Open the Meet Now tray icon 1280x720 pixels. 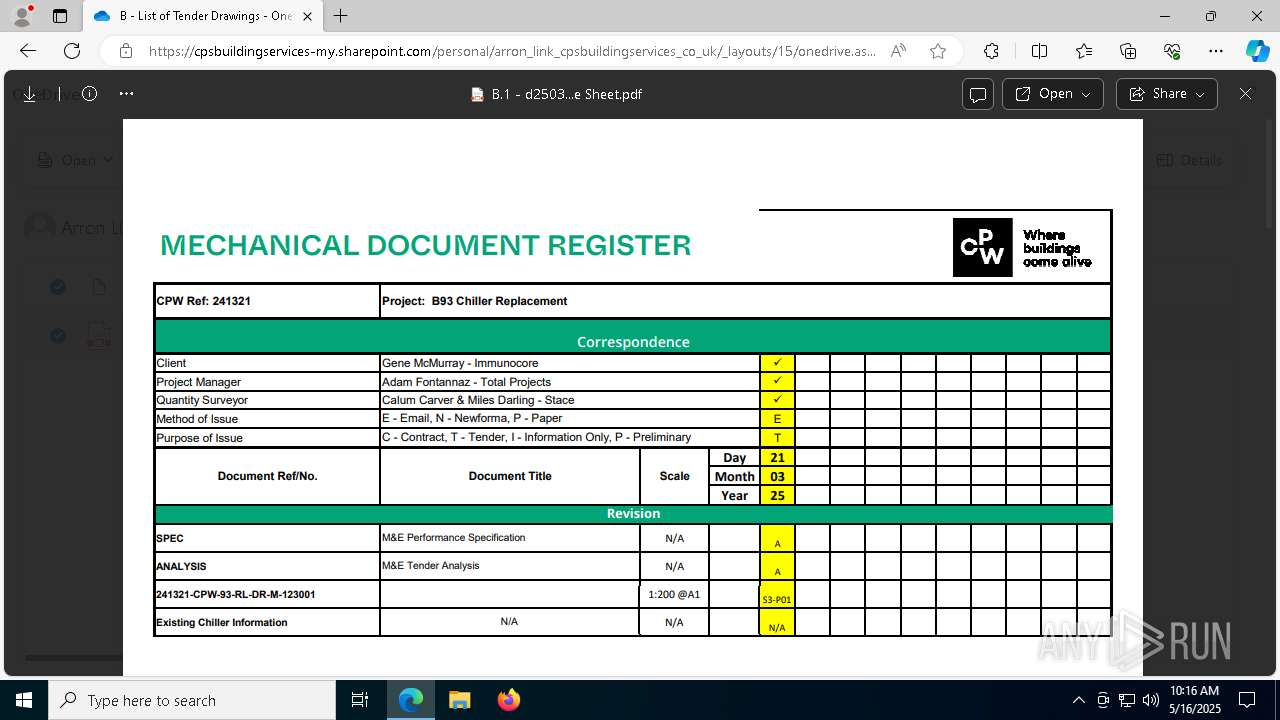click(x=1103, y=700)
